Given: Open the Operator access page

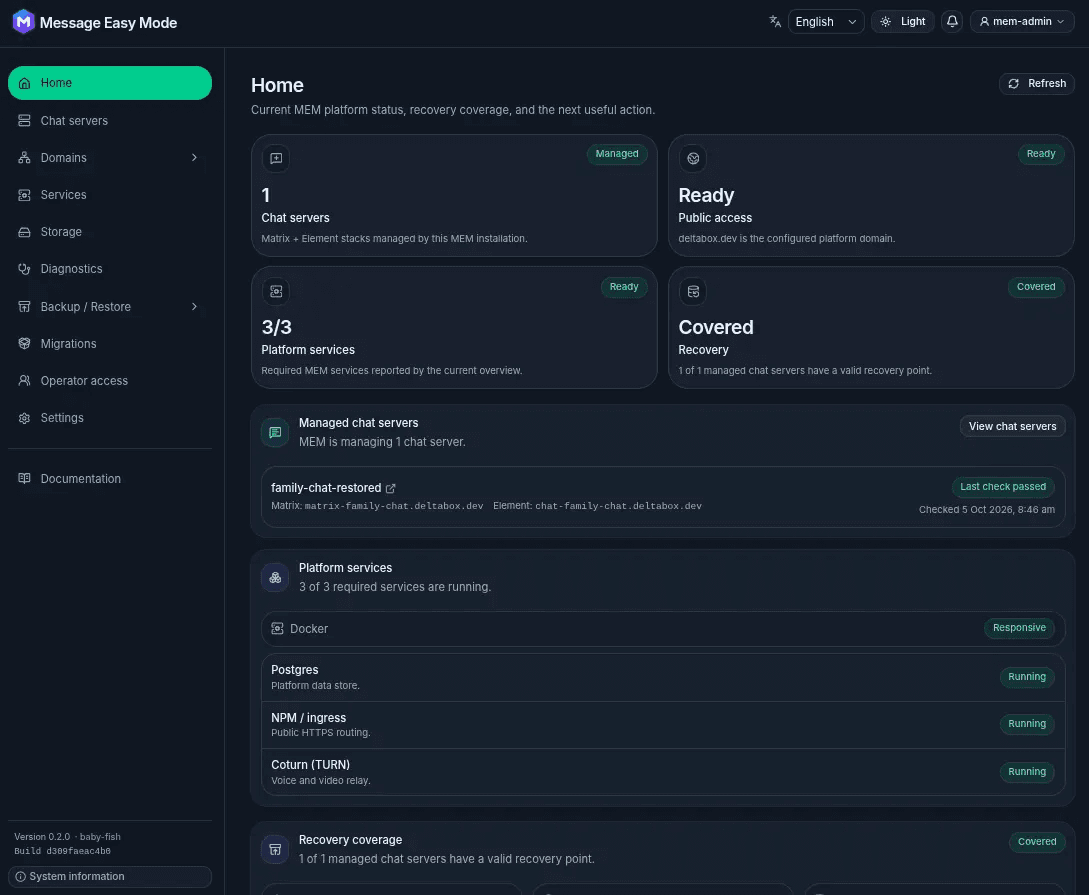Looking at the screenshot, I should tap(110, 380).
